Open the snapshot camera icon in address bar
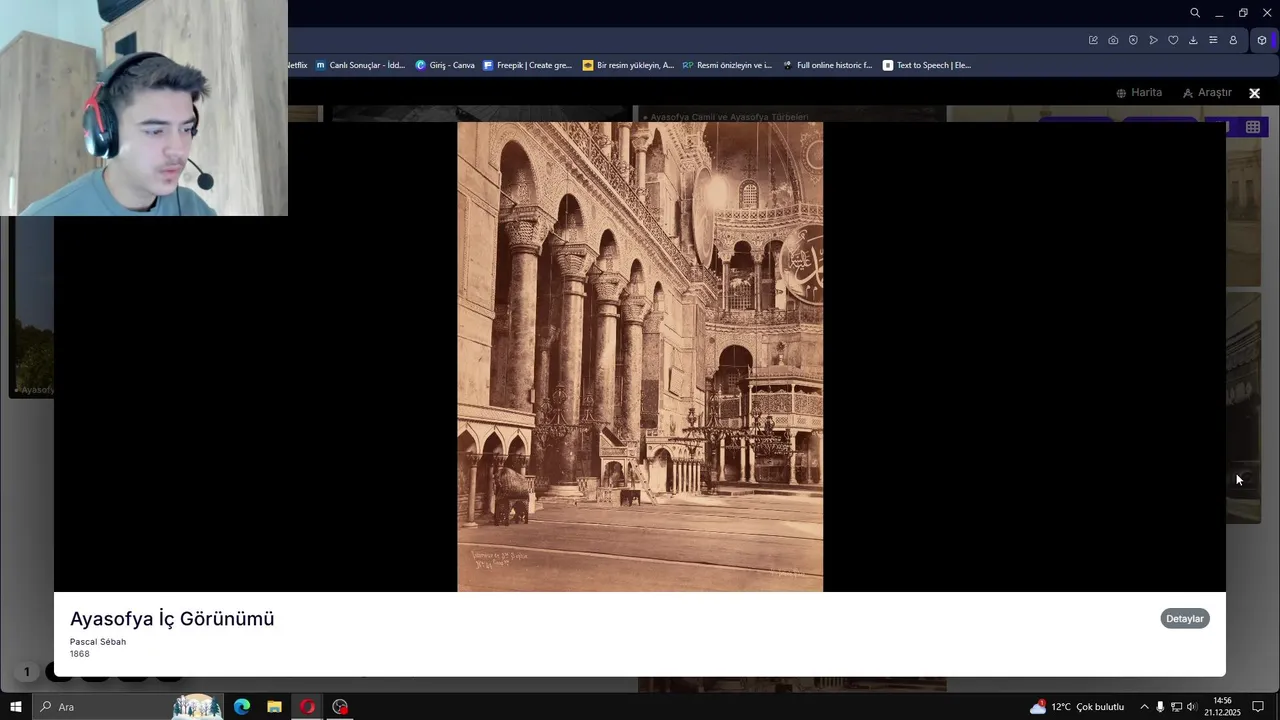This screenshot has width=1280, height=720. pos(1113,40)
